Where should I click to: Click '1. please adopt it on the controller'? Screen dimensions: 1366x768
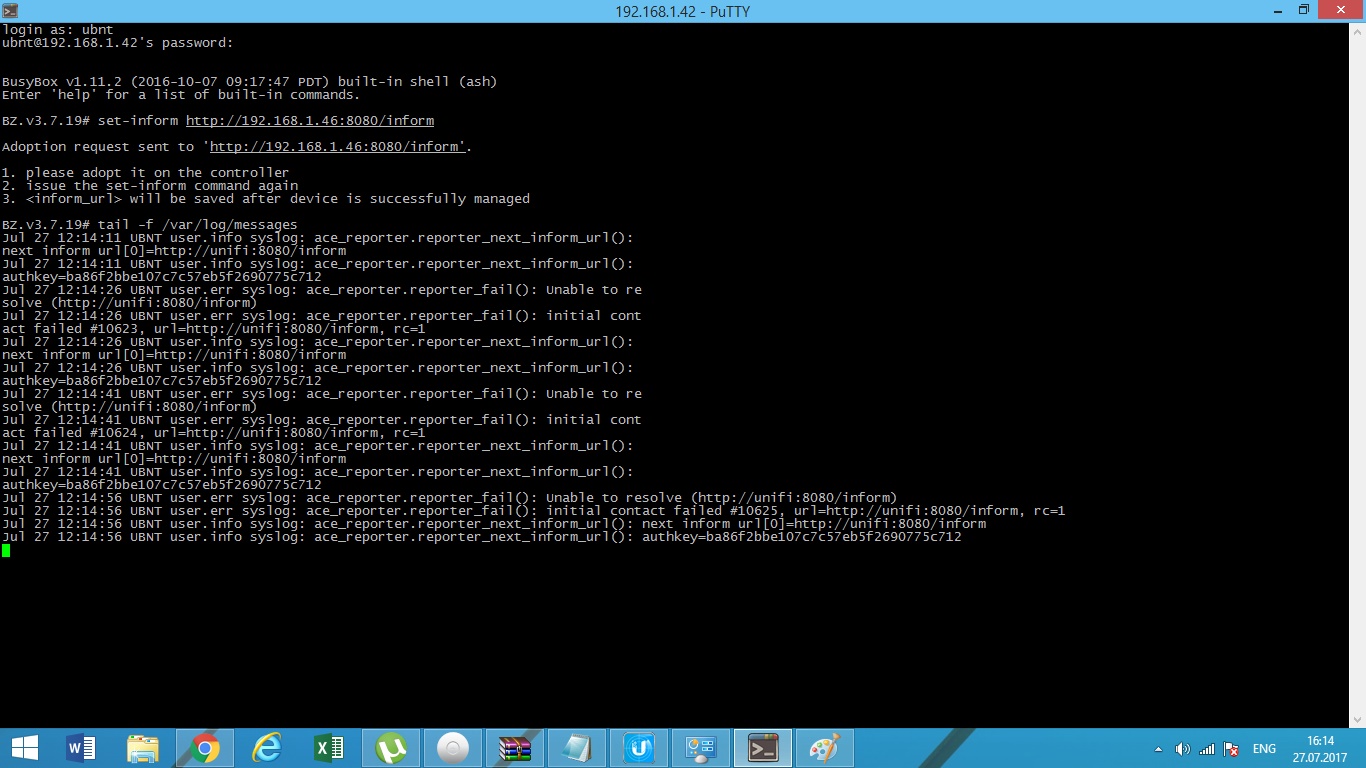pos(145,173)
